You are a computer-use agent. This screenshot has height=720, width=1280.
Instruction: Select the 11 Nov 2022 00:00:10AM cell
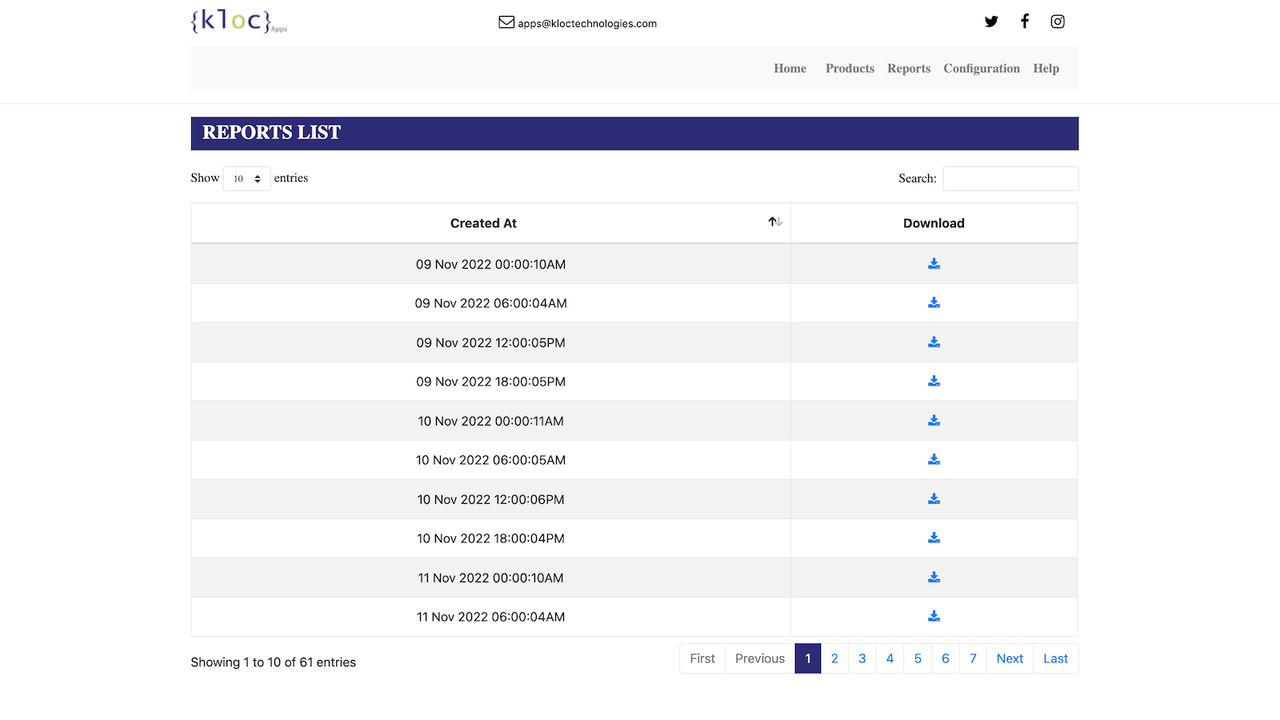[491, 577]
